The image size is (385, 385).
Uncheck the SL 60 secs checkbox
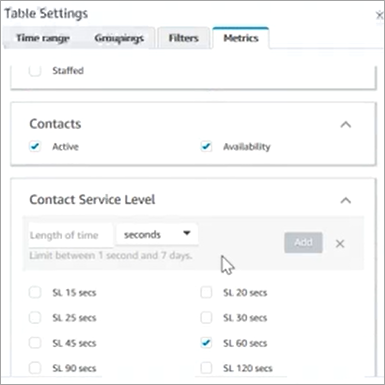click(x=206, y=343)
